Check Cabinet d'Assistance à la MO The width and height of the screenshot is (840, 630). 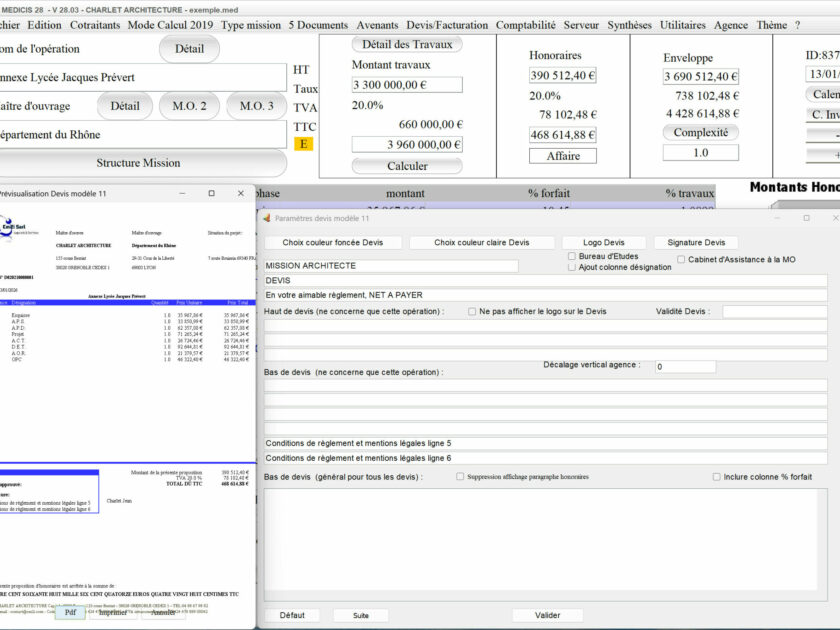pos(681,259)
